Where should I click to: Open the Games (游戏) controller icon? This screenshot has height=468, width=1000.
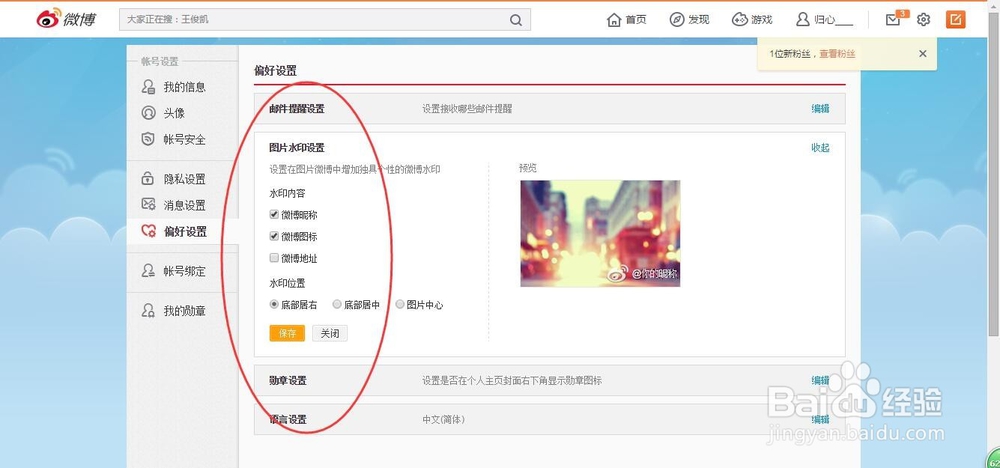[739, 20]
